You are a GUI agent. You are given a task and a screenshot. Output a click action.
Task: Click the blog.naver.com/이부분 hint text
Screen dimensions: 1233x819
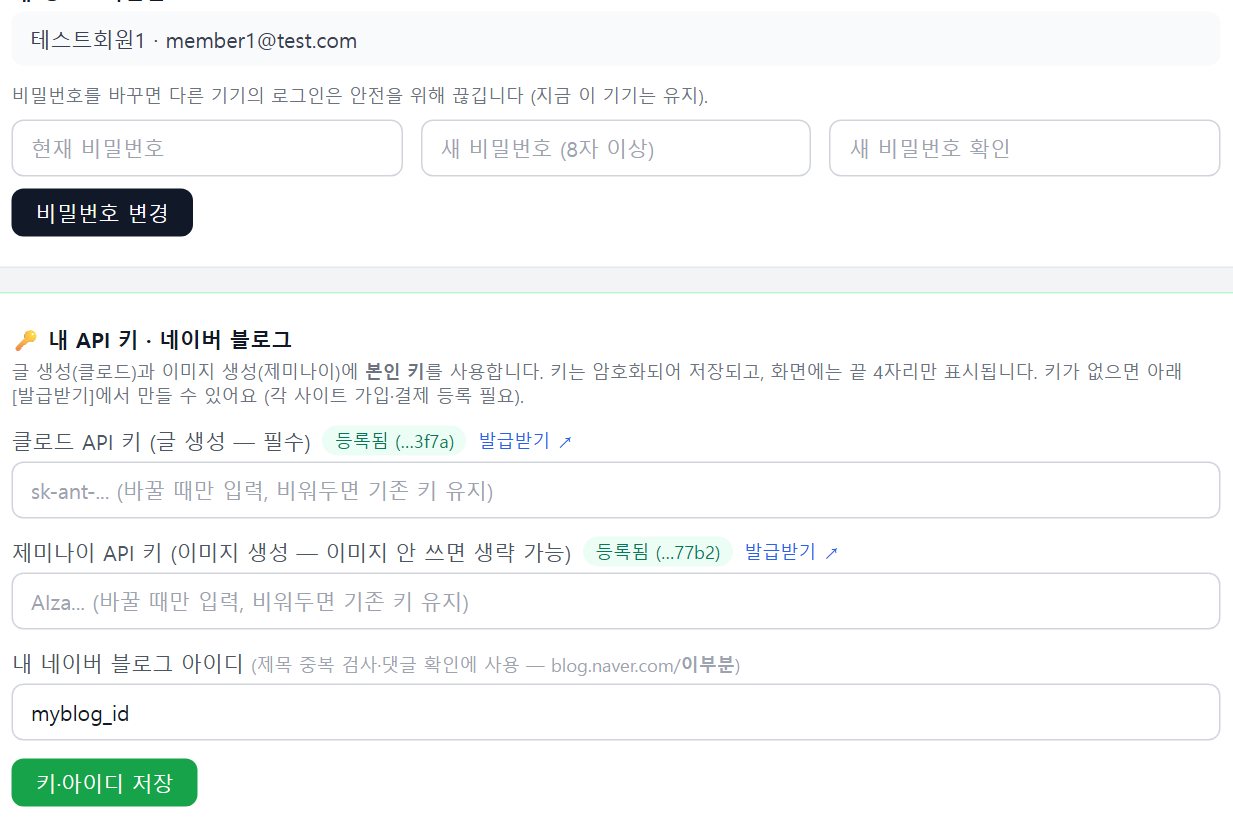coord(645,665)
